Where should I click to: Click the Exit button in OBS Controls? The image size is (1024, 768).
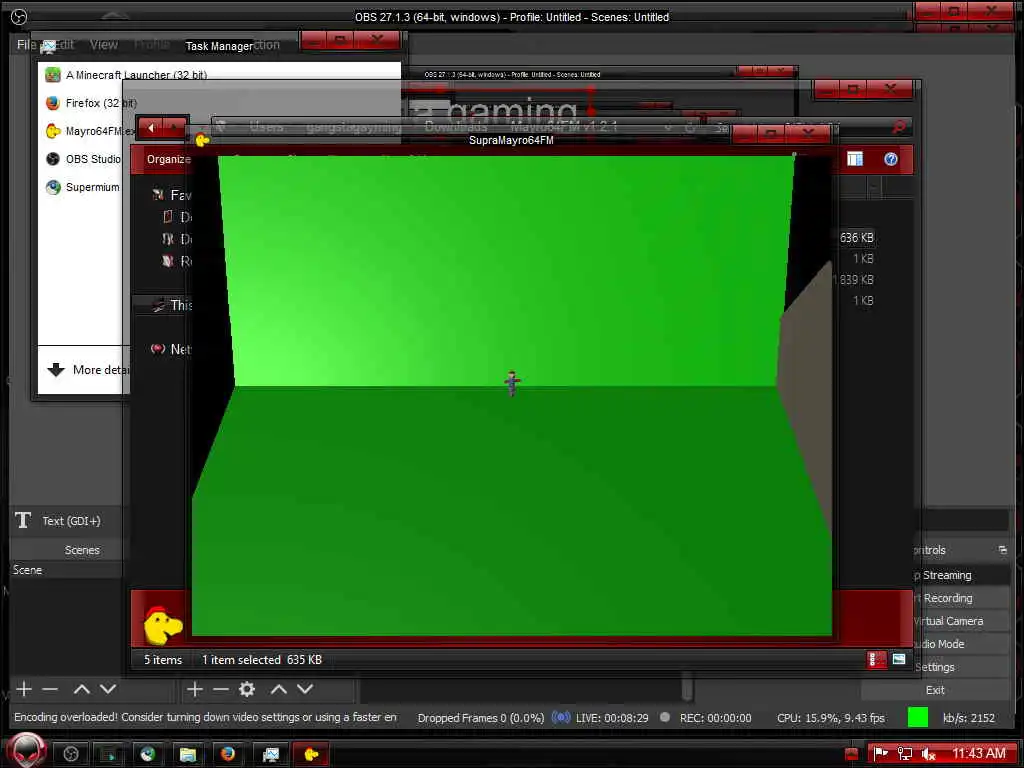point(935,690)
